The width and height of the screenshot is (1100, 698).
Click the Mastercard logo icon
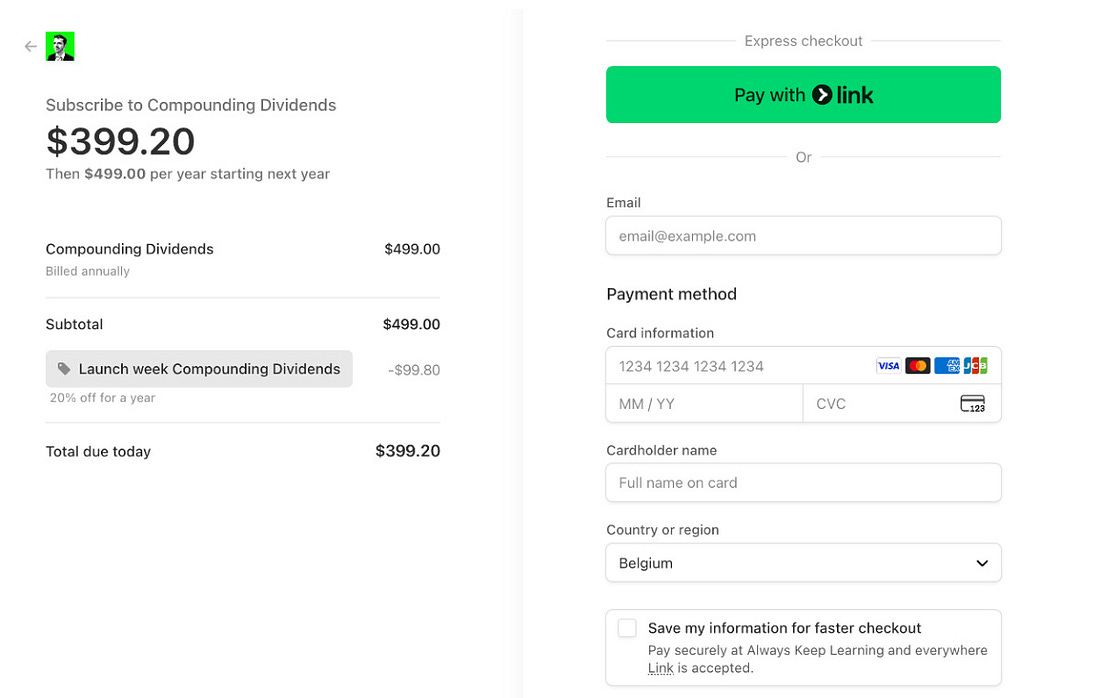917,366
